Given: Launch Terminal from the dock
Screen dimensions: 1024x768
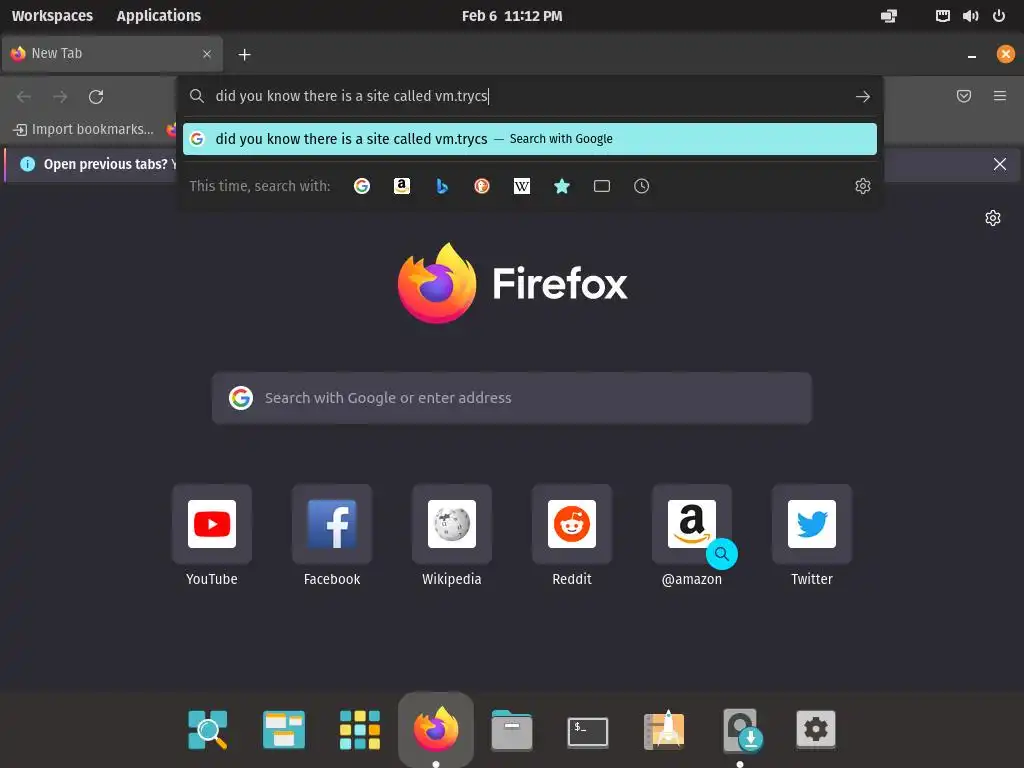Looking at the screenshot, I should 588,731.
